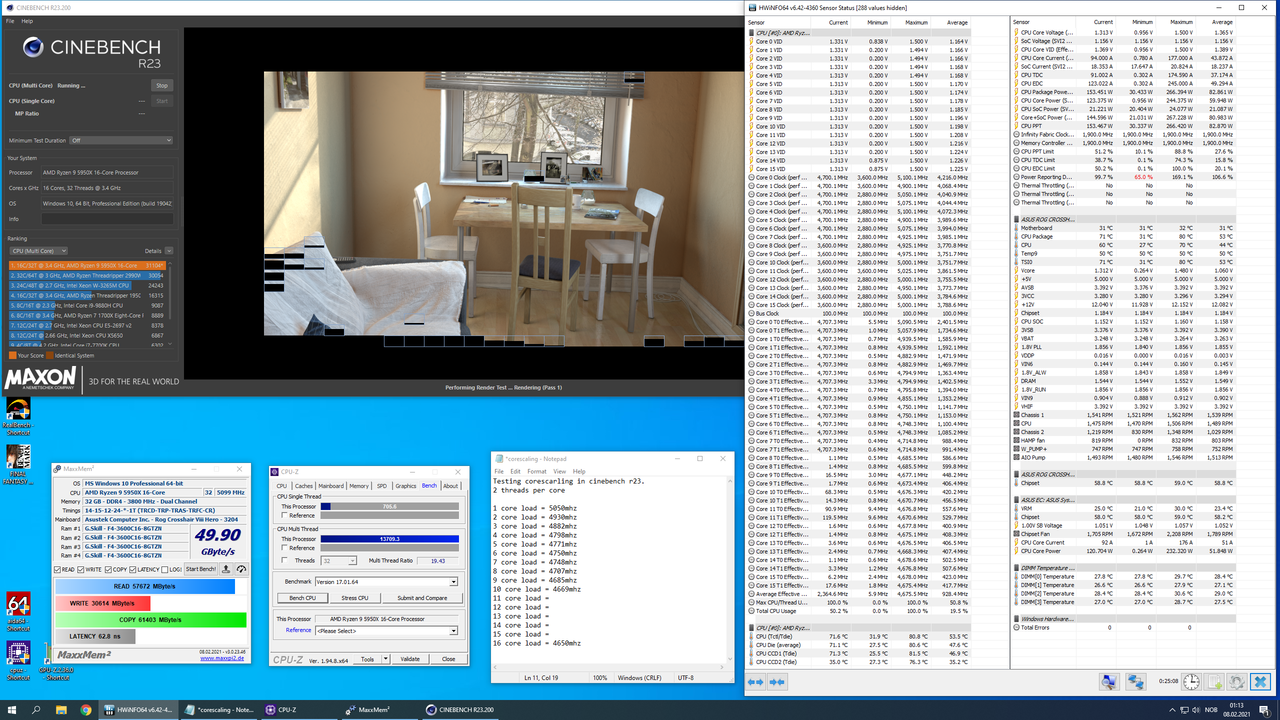This screenshot has width=1280, height=720.
Task: Show hidden system tray icons
Action: tap(1172, 710)
